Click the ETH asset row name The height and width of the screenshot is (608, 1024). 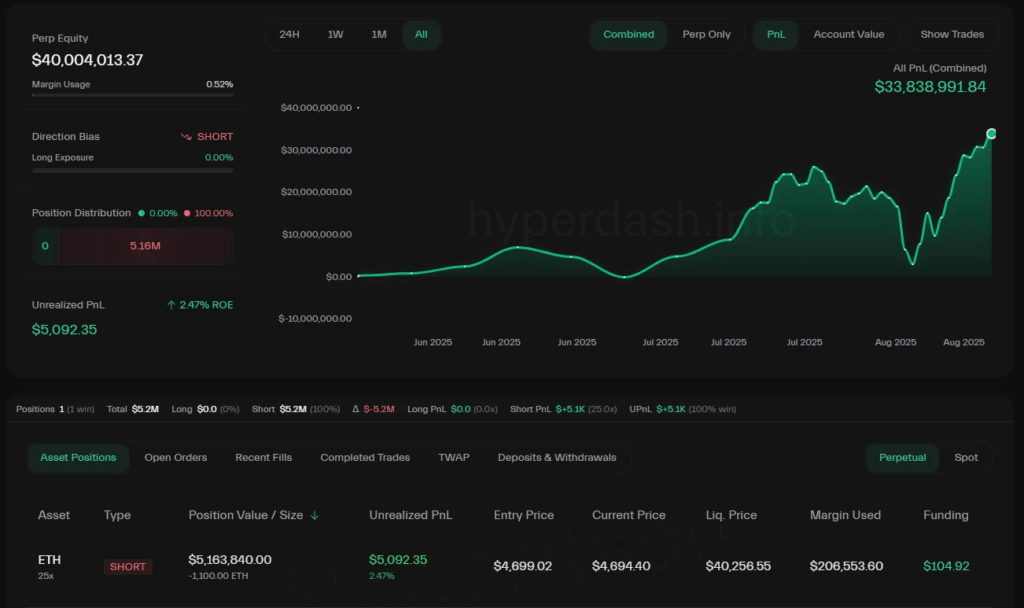[49, 560]
